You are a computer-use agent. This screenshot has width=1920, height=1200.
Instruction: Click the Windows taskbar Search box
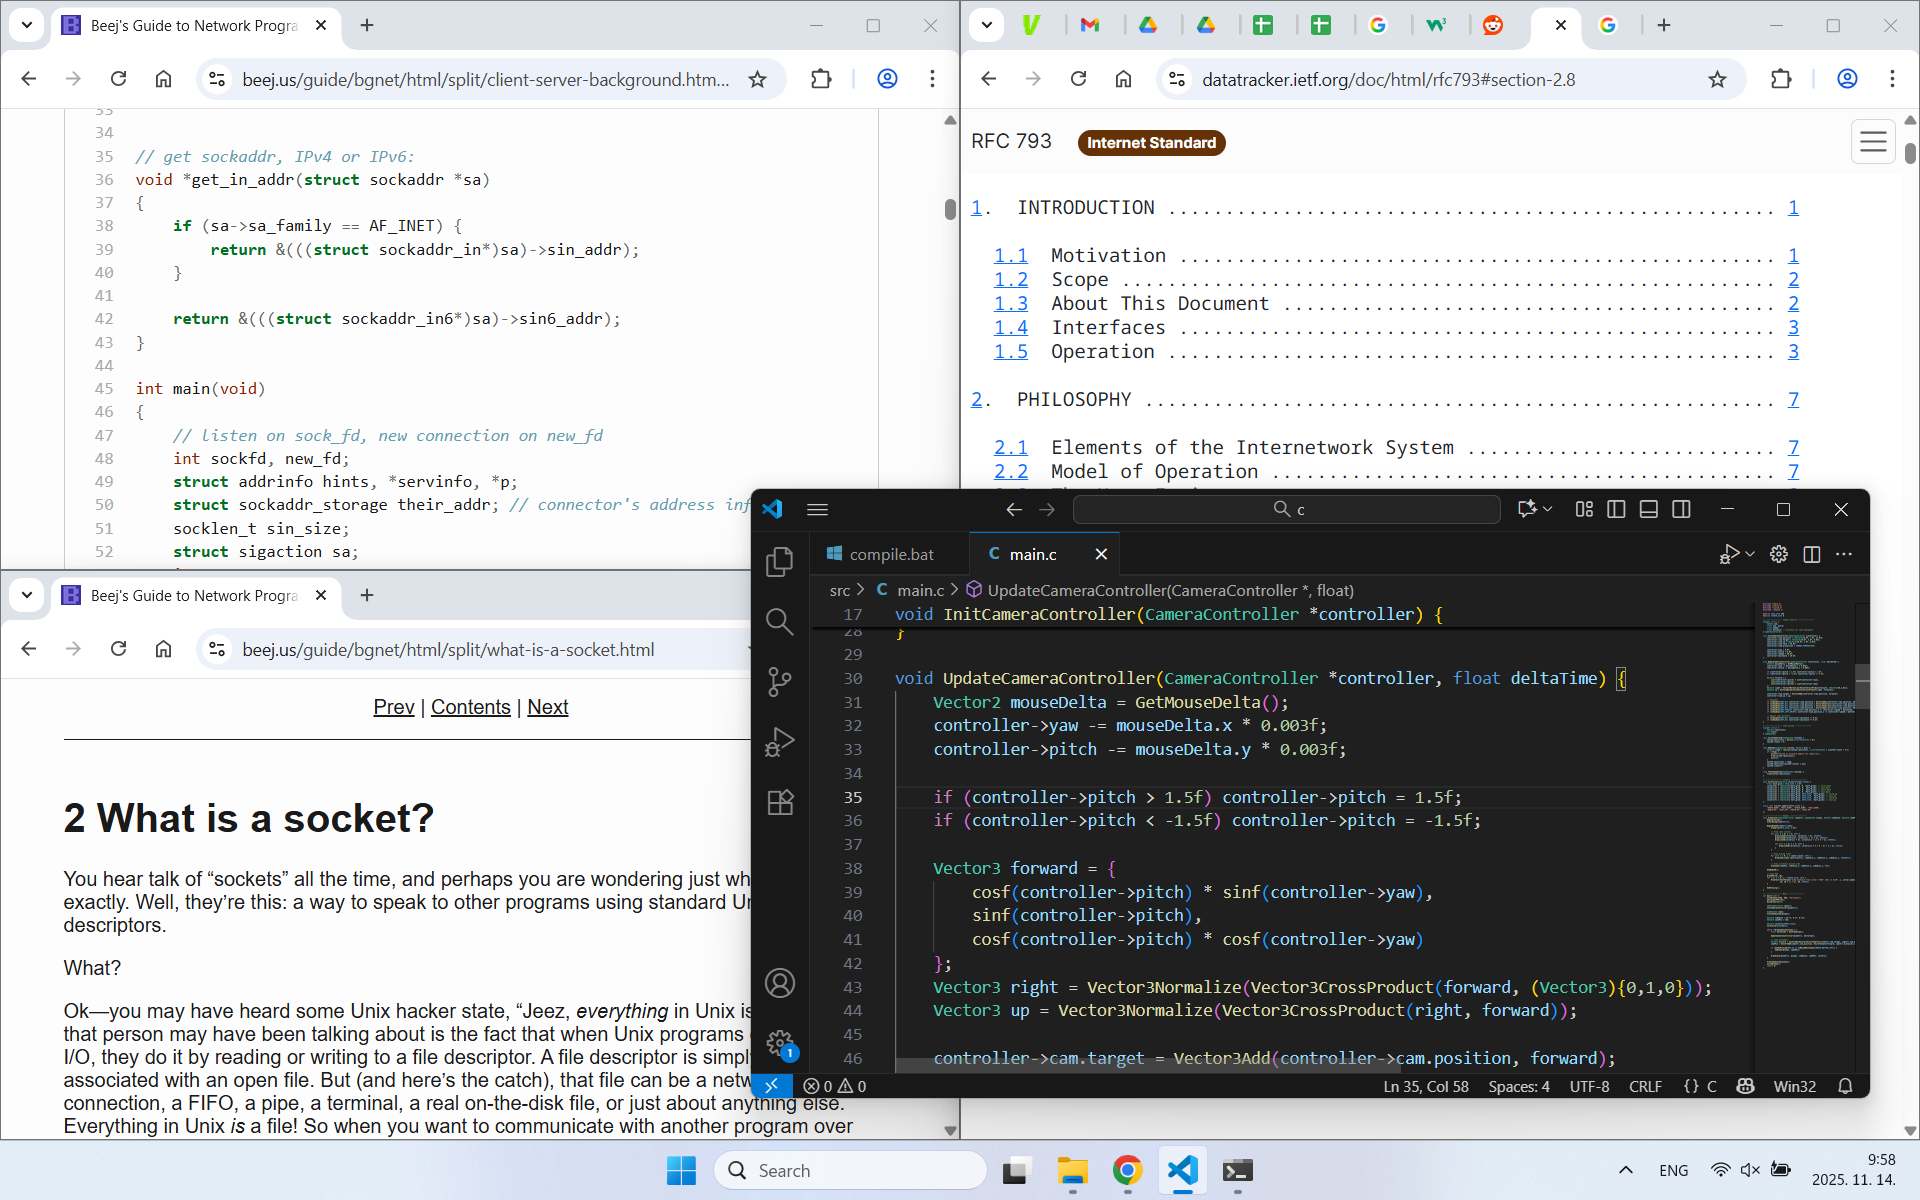(850, 1170)
